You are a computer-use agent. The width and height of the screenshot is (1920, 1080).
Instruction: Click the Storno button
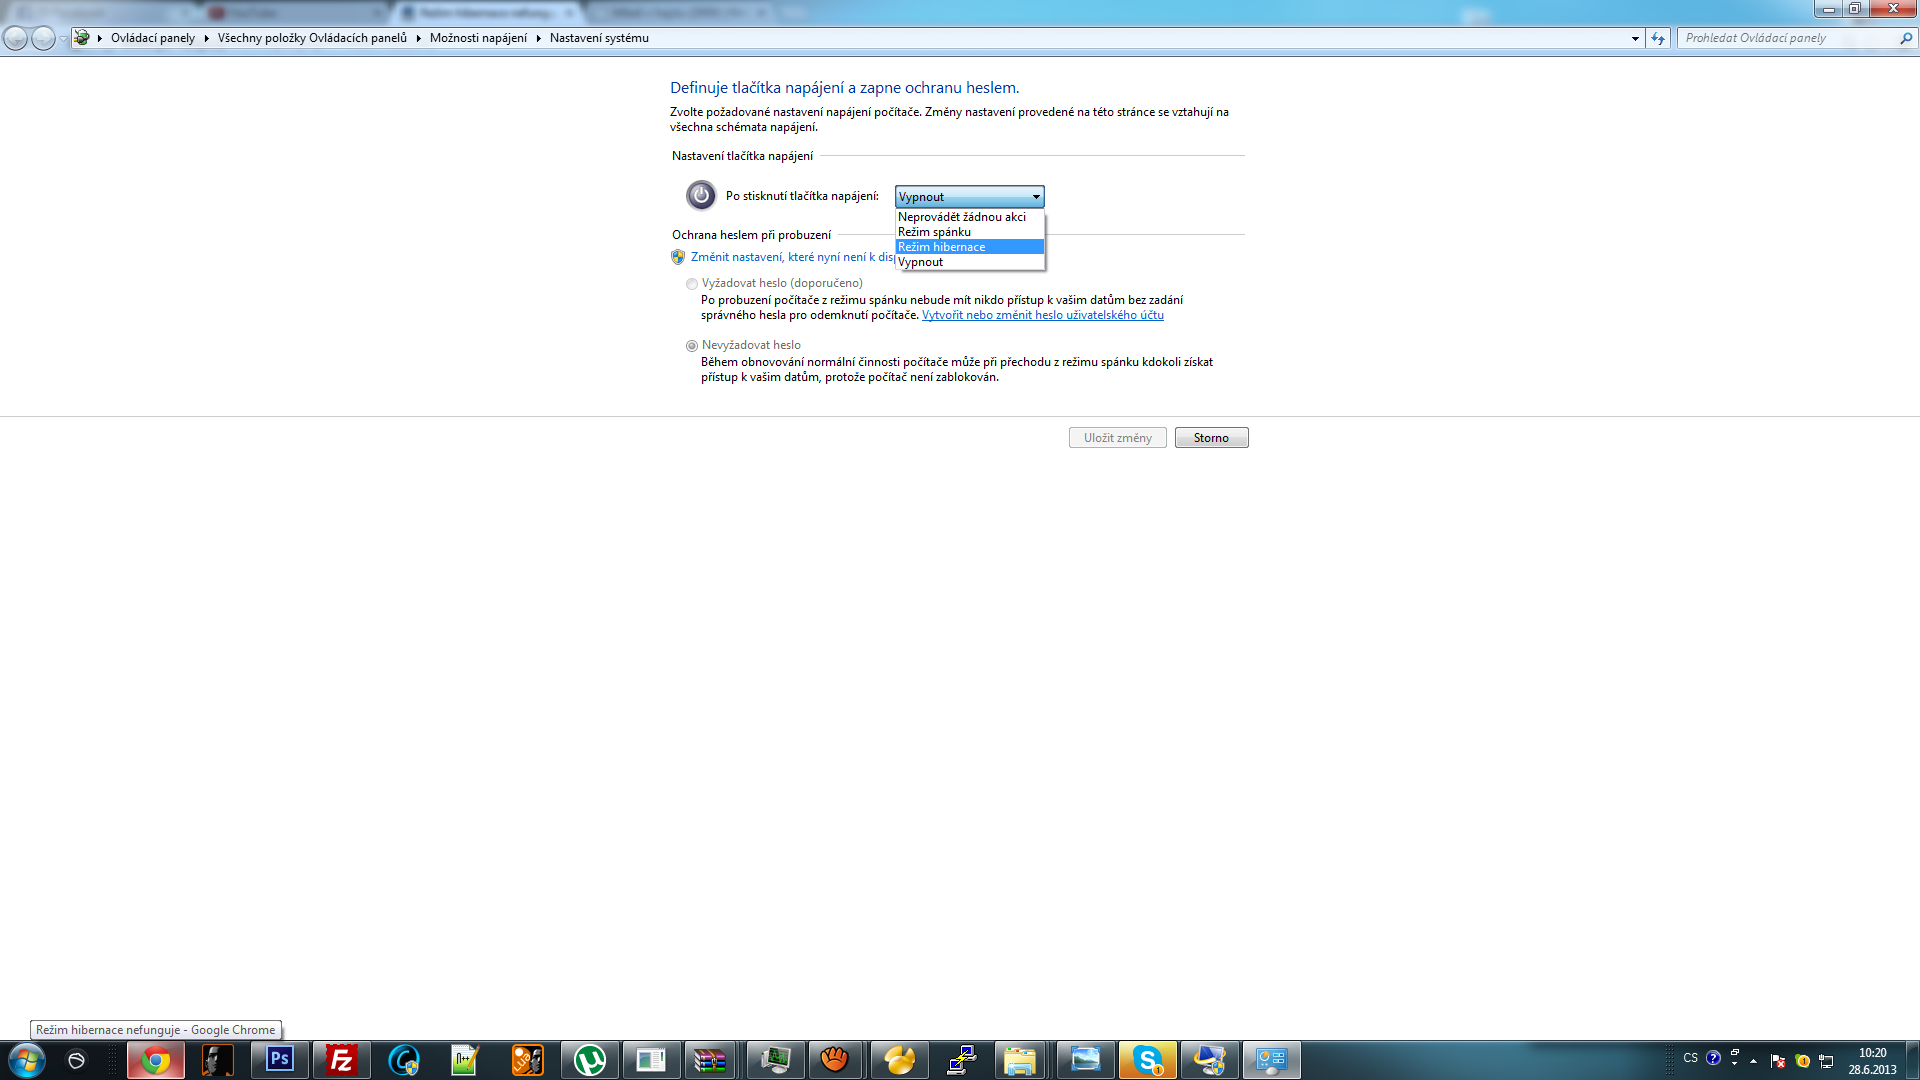1211,438
